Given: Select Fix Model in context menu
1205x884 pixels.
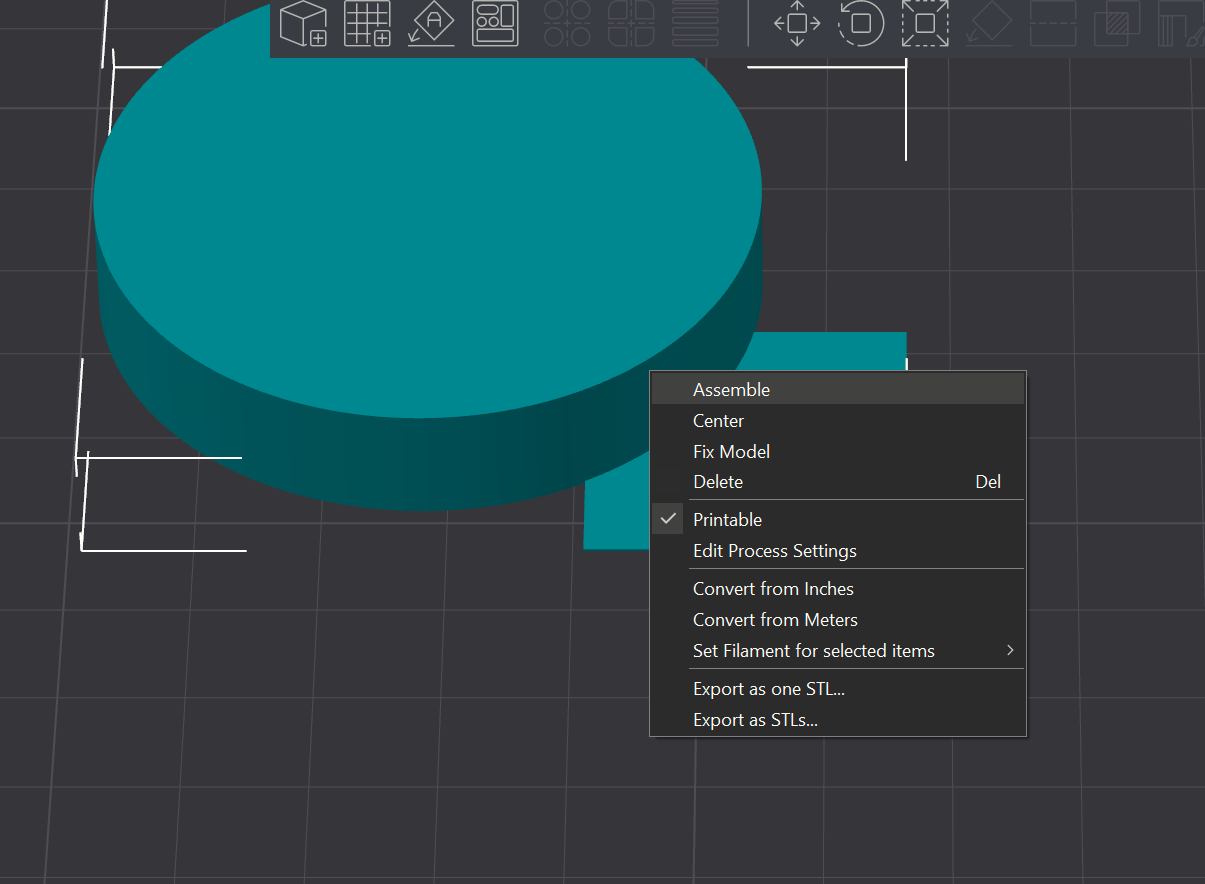Looking at the screenshot, I should click(x=838, y=452).
